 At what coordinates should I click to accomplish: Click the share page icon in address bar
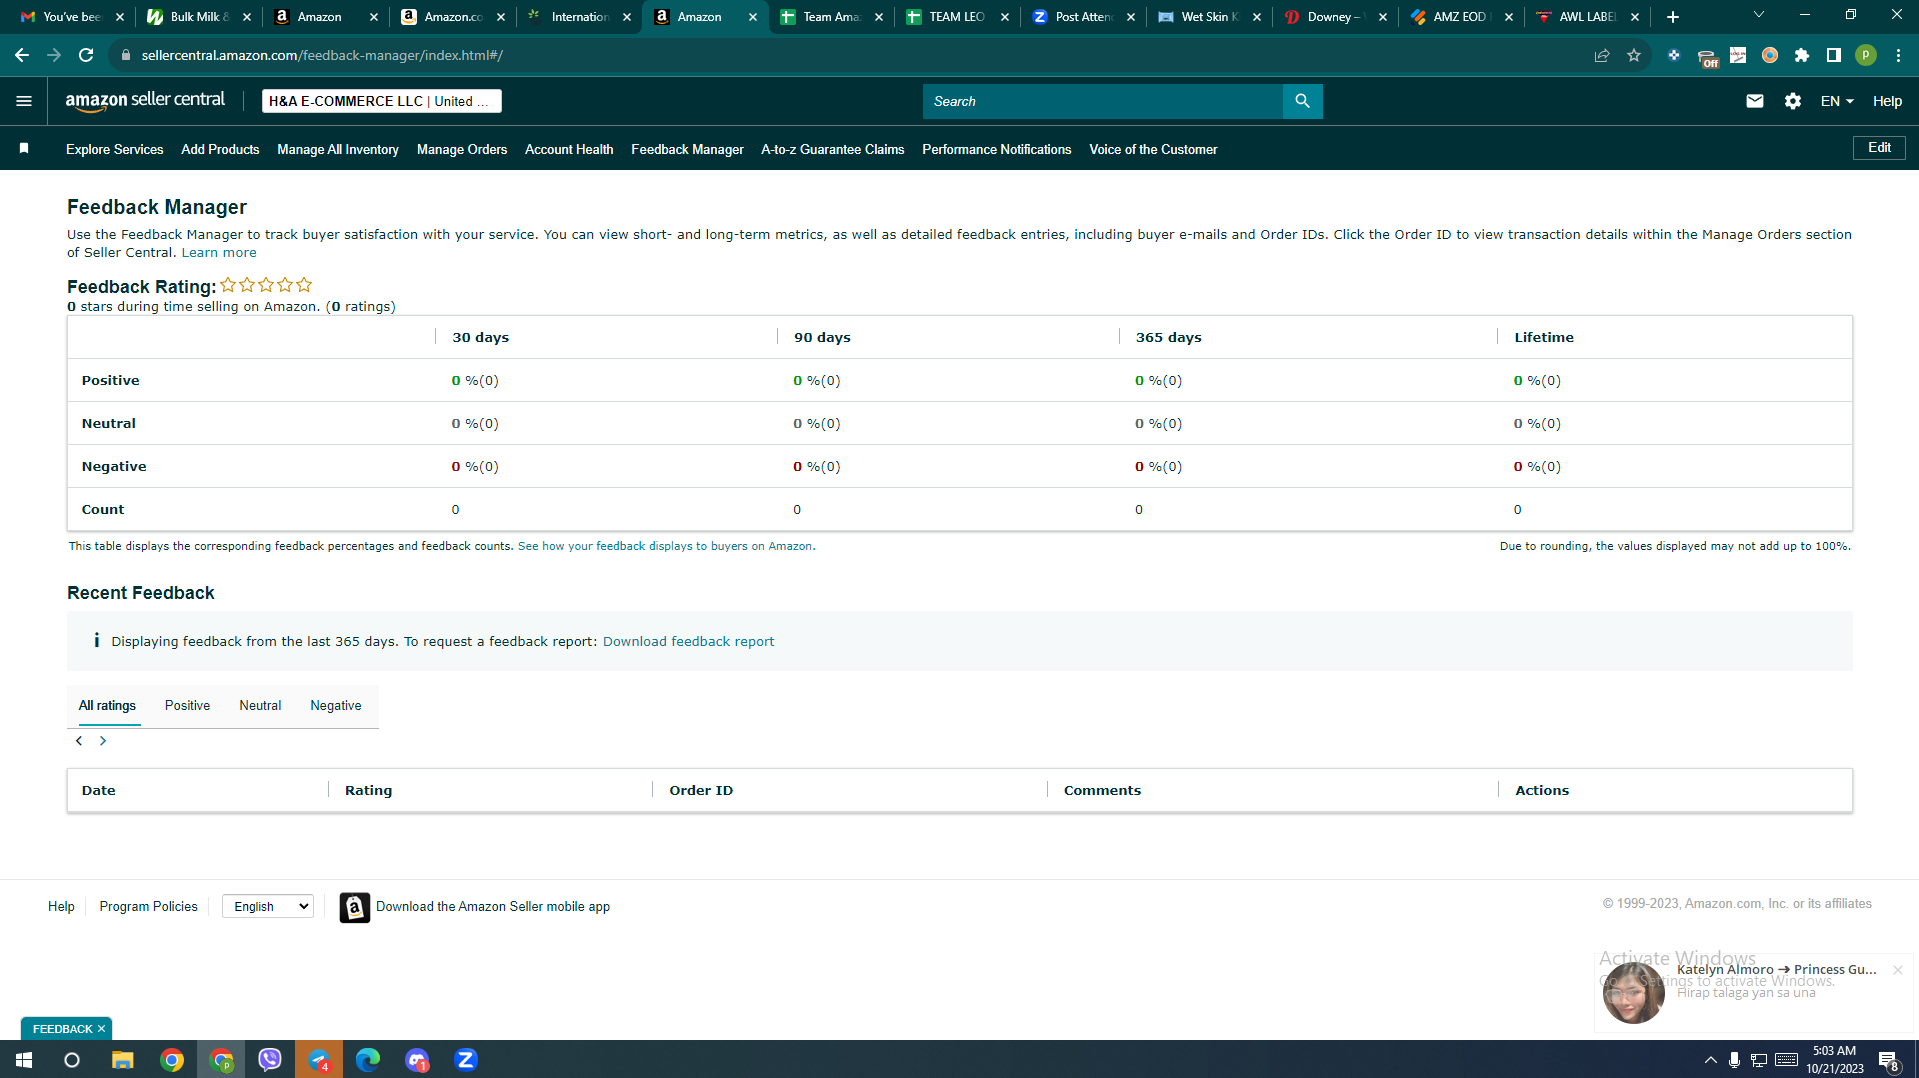click(1602, 55)
